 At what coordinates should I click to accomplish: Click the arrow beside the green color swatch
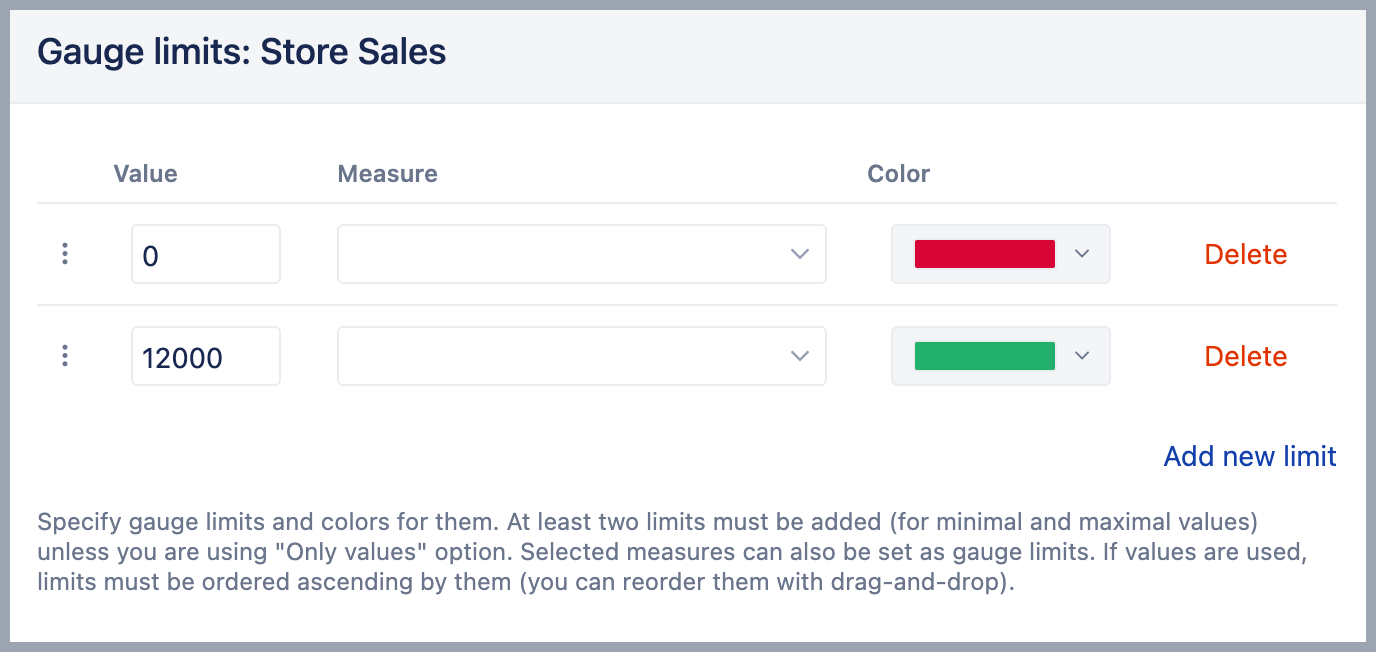1081,356
